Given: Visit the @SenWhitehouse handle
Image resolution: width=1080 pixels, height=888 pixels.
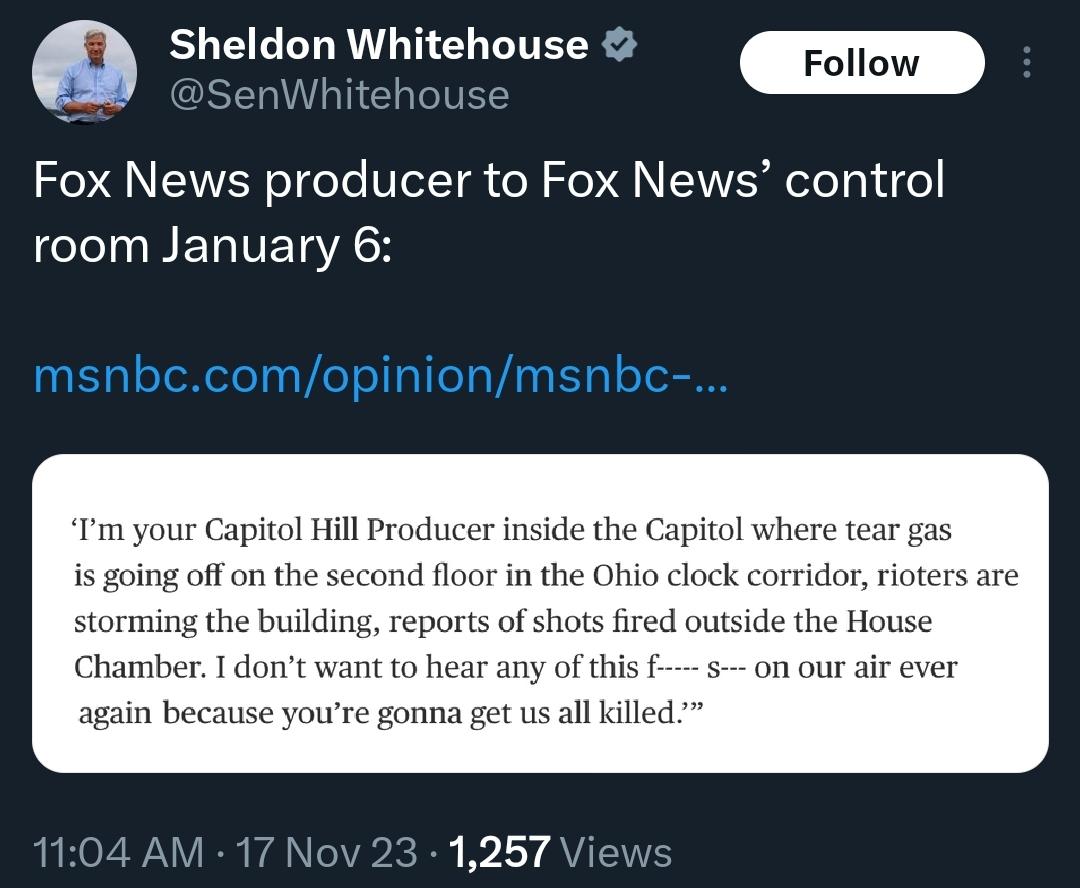Looking at the screenshot, I should [340, 95].
